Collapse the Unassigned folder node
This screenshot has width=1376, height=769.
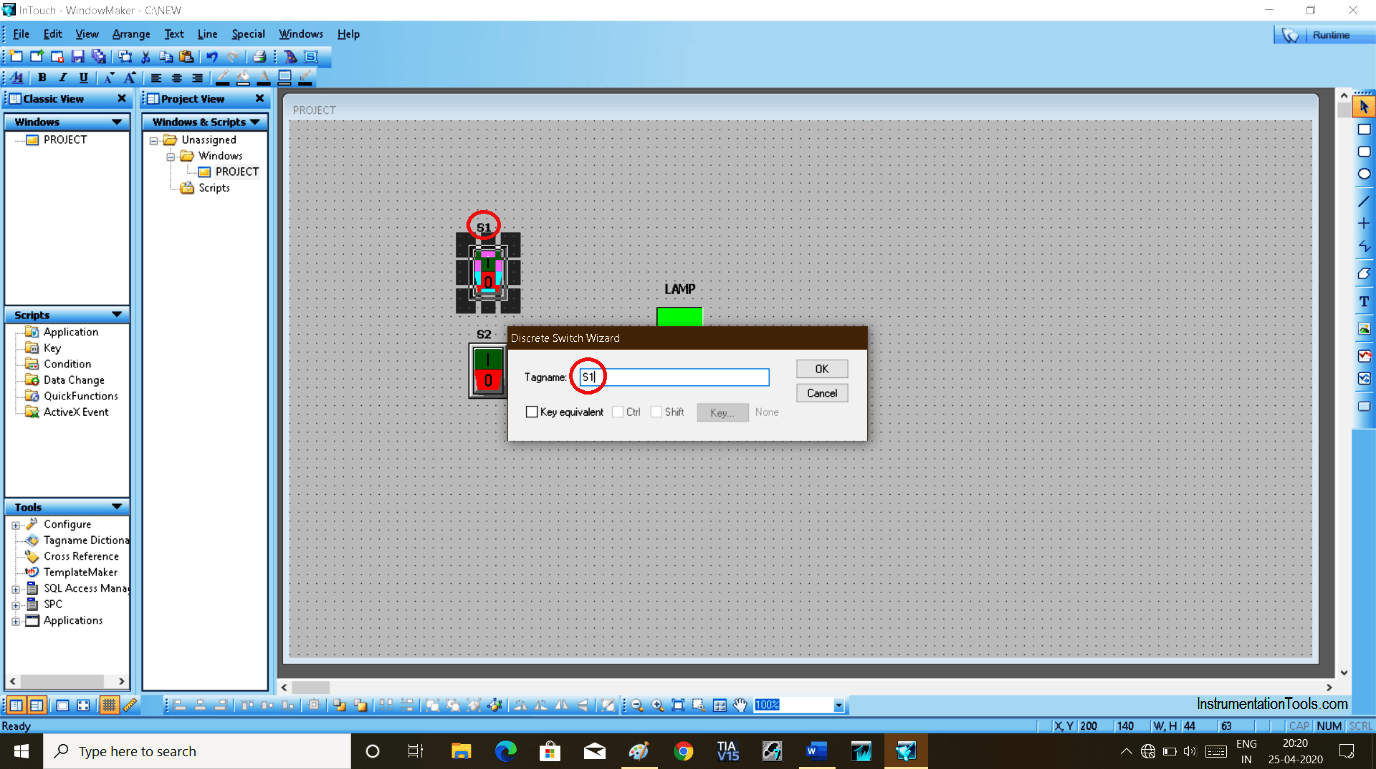click(155, 140)
